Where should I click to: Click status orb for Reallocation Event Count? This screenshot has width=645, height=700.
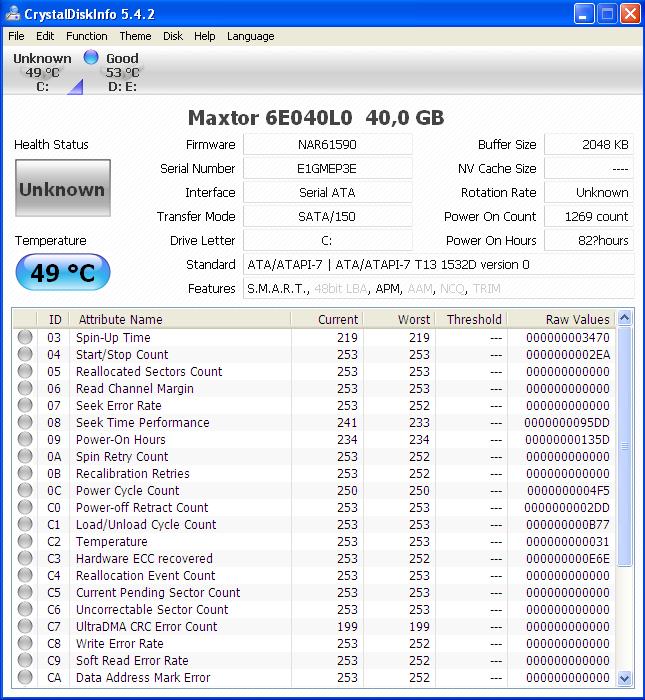[x=25, y=575]
